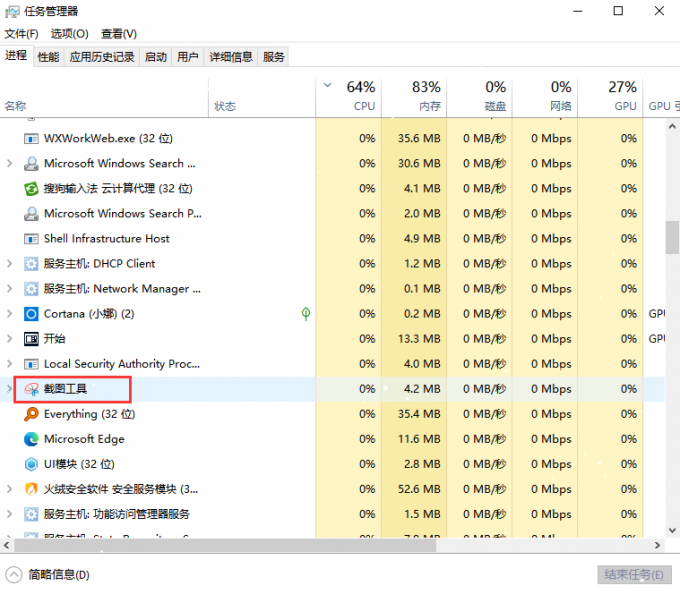Image resolution: width=680 pixels, height=594 pixels.
Task: Switch to the 用户 tab
Action: click(x=188, y=57)
